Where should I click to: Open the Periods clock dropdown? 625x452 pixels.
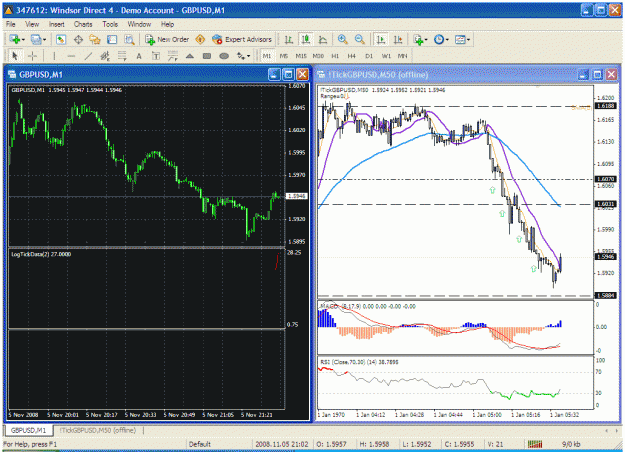click(441, 39)
